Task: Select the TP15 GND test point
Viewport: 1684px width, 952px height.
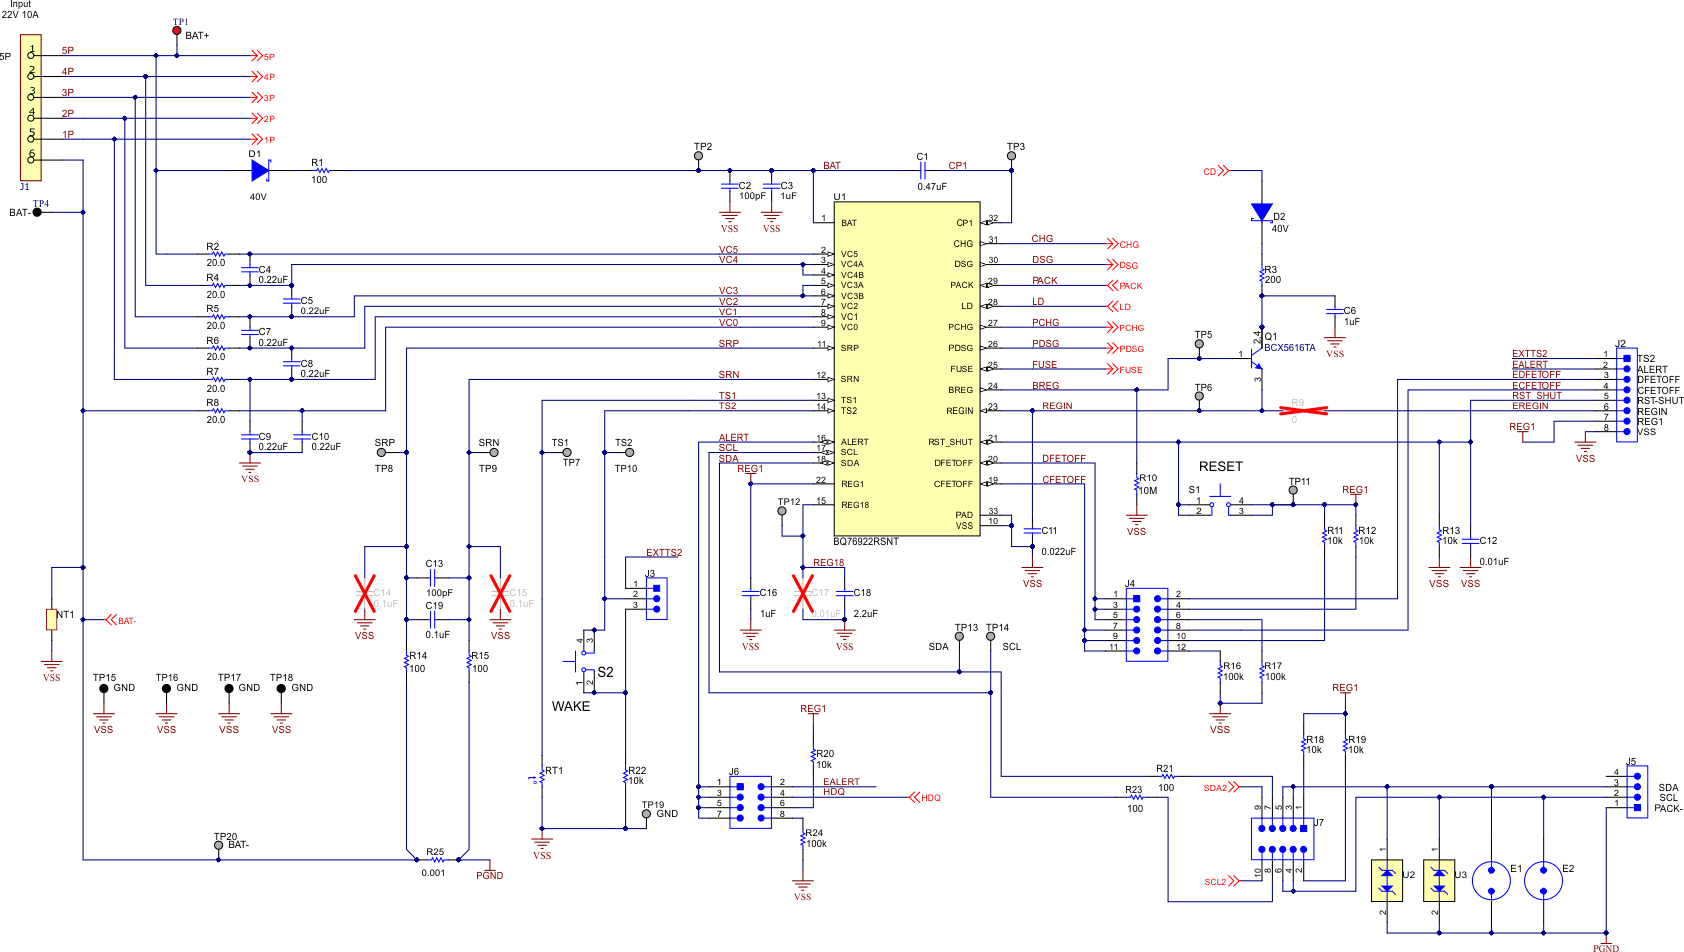Action: click(103, 688)
